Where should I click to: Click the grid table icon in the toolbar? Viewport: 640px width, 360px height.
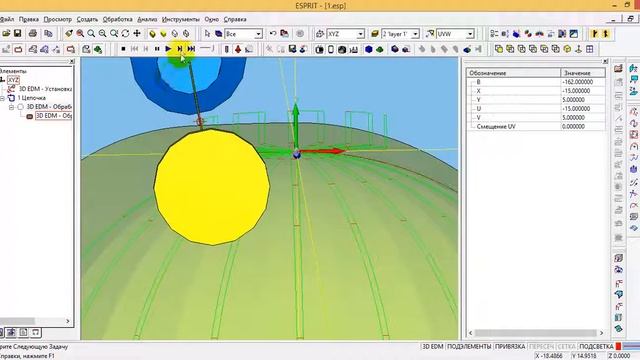pyautogui.click(x=590, y=49)
